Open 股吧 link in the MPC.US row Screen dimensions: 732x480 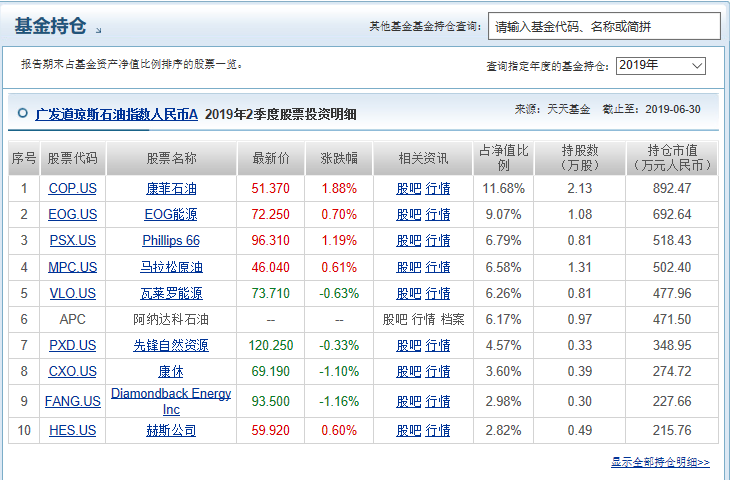(408, 268)
